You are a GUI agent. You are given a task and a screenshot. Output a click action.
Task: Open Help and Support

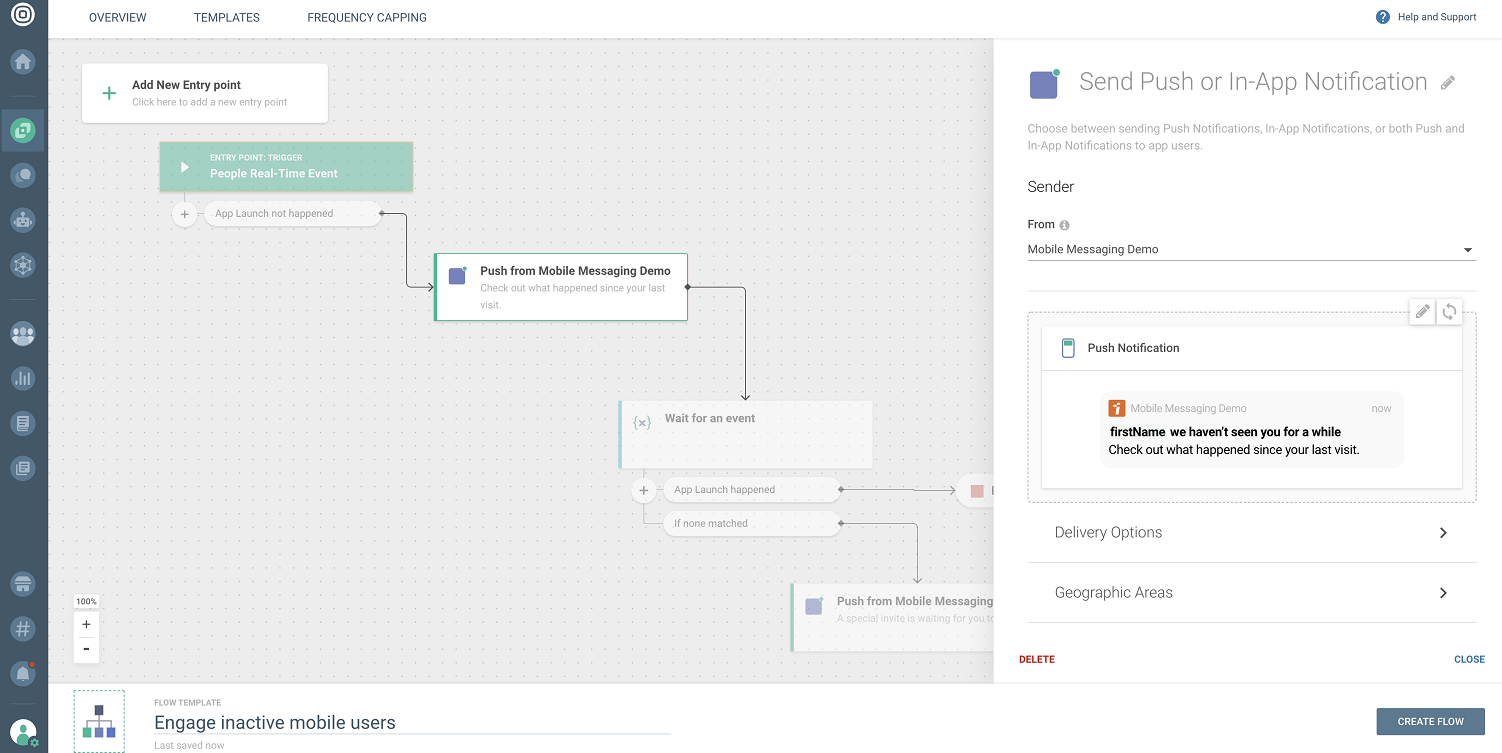tap(1427, 17)
